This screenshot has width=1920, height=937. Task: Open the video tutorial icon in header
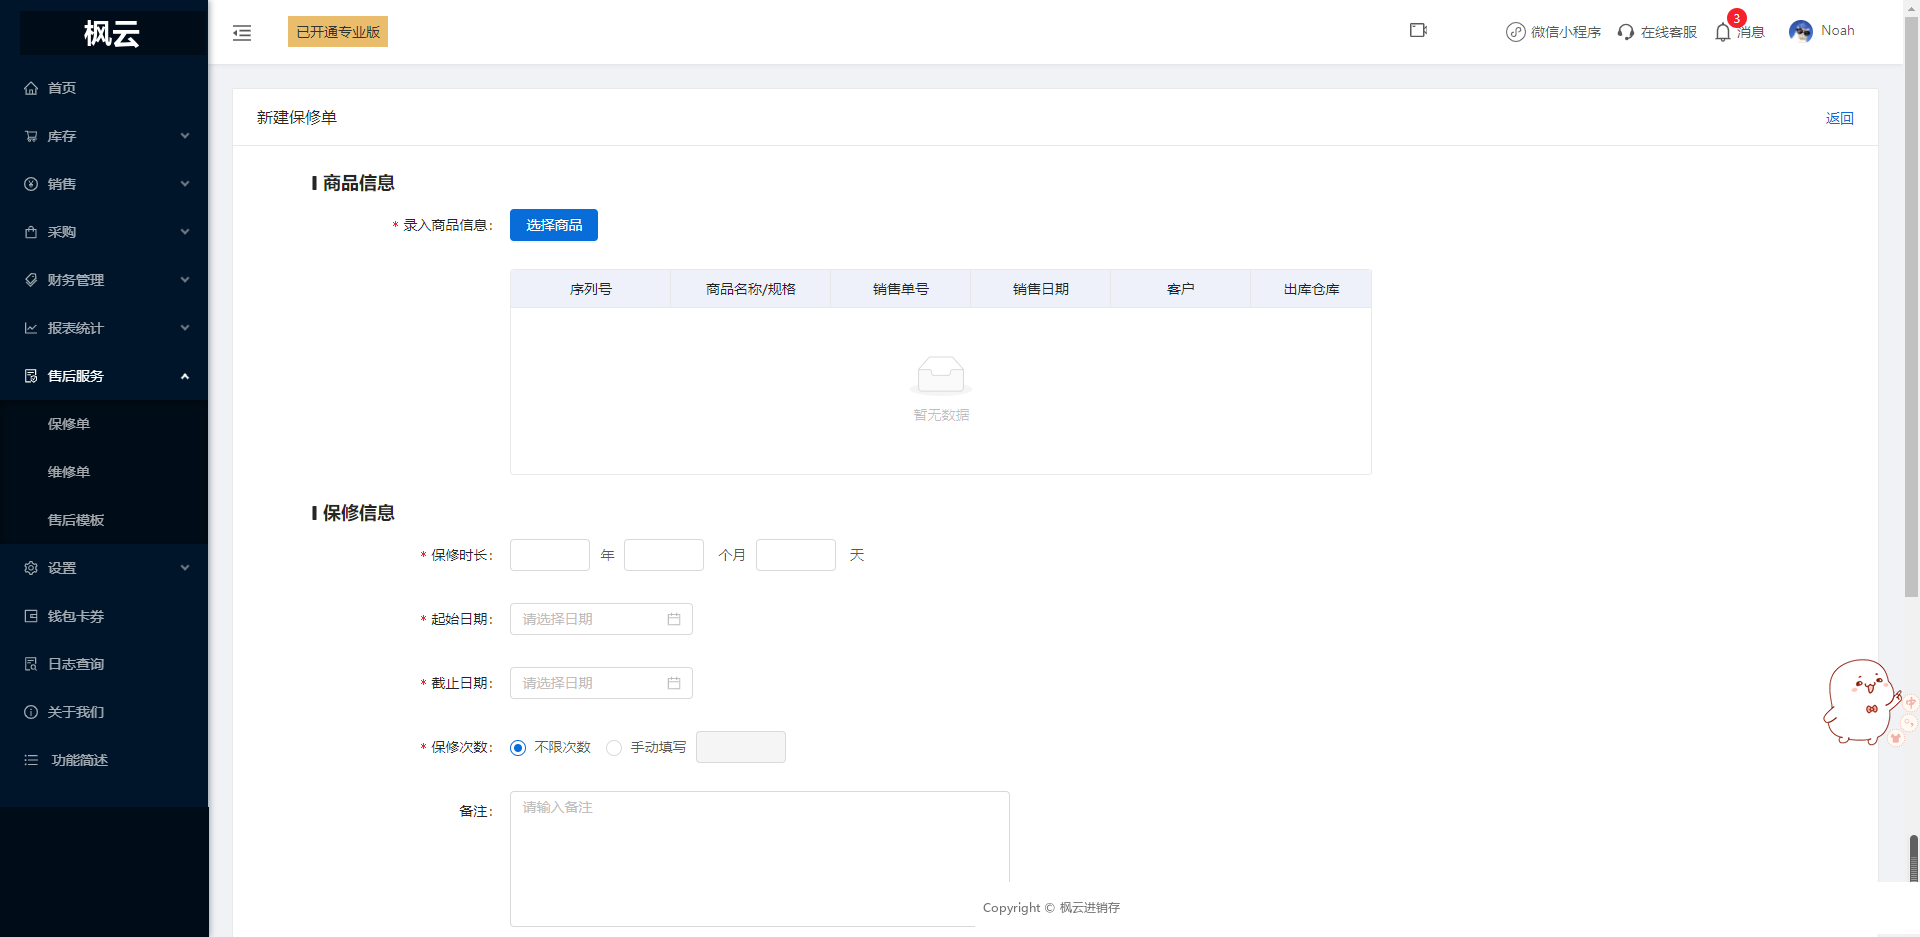pyautogui.click(x=1418, y=30)
